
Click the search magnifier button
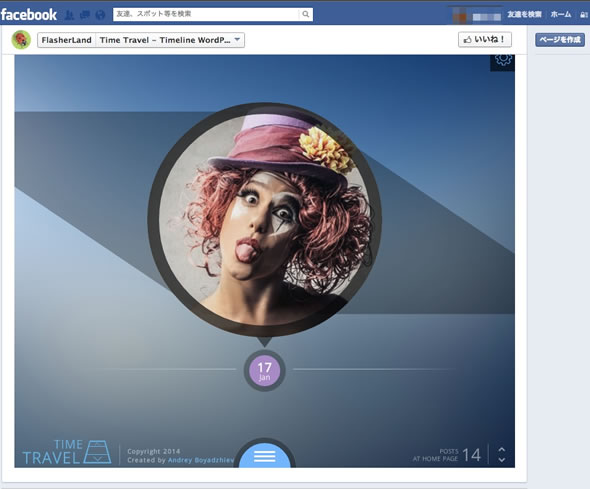click(x=306, y=14)
